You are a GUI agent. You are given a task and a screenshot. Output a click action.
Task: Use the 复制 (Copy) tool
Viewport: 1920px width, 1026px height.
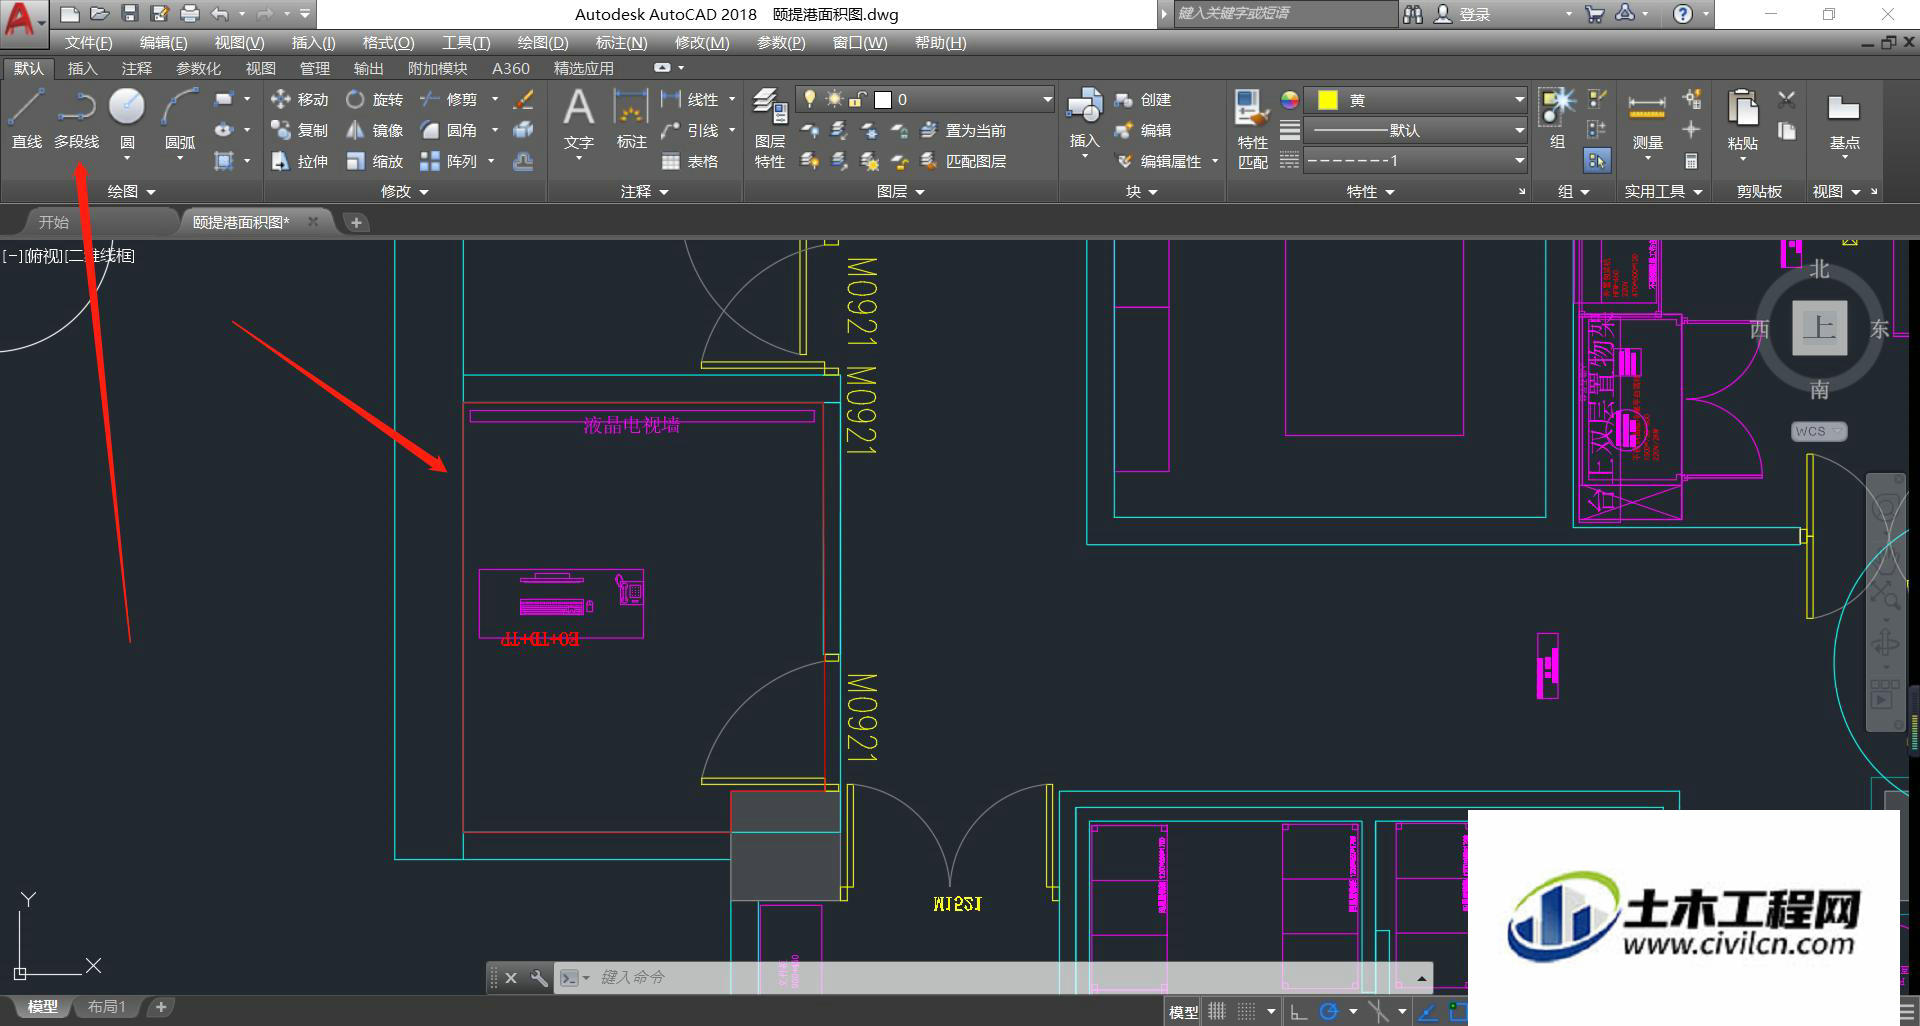coord(299,130)
